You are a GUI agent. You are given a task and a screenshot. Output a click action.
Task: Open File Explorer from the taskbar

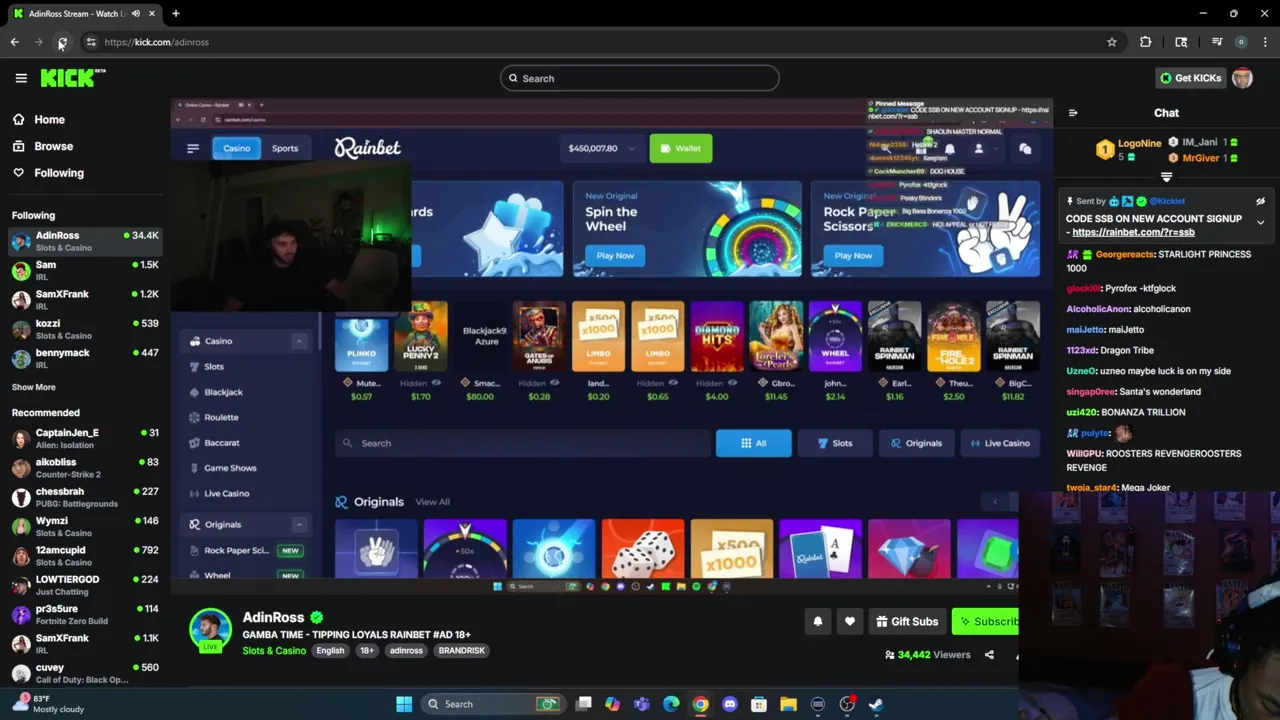tap(788, 704)
